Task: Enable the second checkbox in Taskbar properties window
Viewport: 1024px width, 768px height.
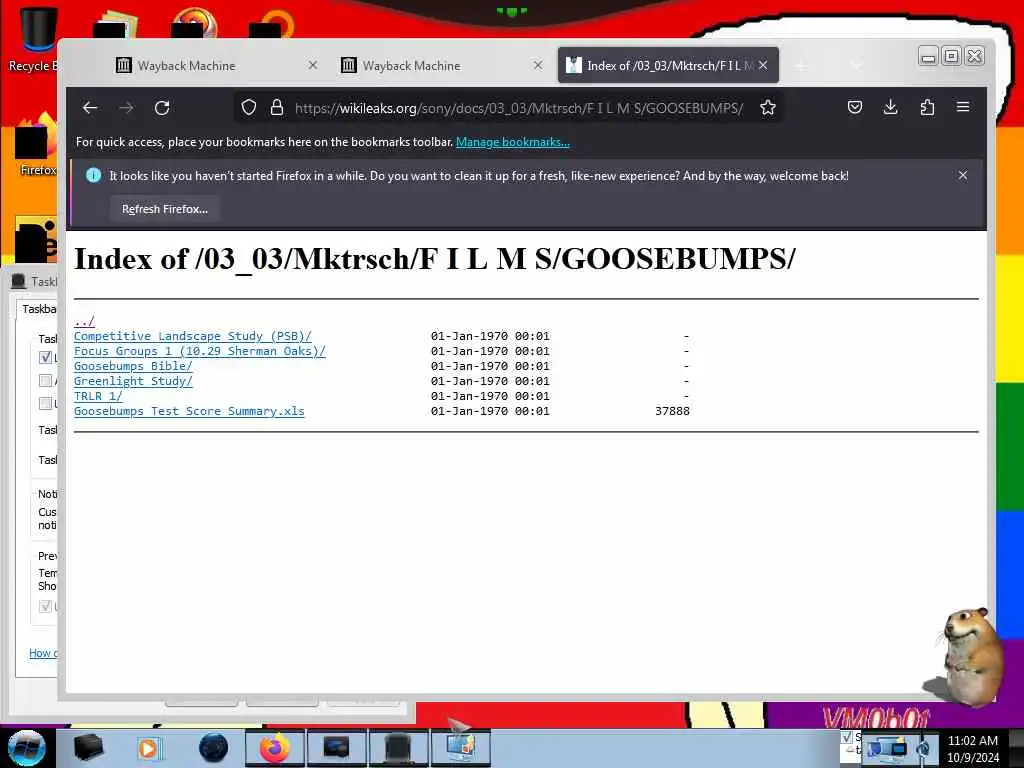Action: (x=45, y=380)
